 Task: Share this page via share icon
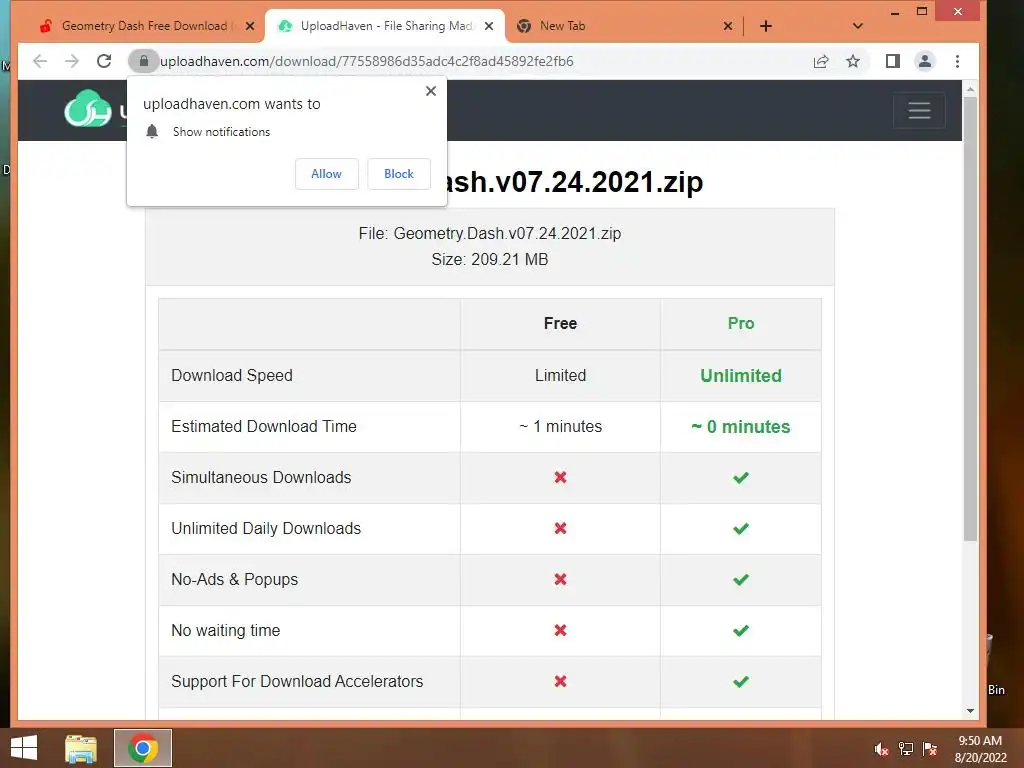pos(821,61)
